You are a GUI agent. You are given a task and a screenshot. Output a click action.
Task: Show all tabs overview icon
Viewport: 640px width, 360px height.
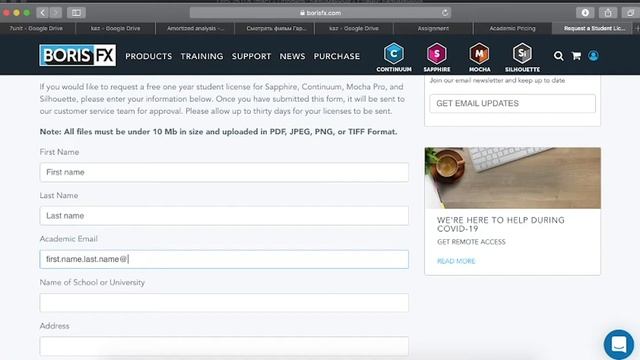tap(631, 13)
